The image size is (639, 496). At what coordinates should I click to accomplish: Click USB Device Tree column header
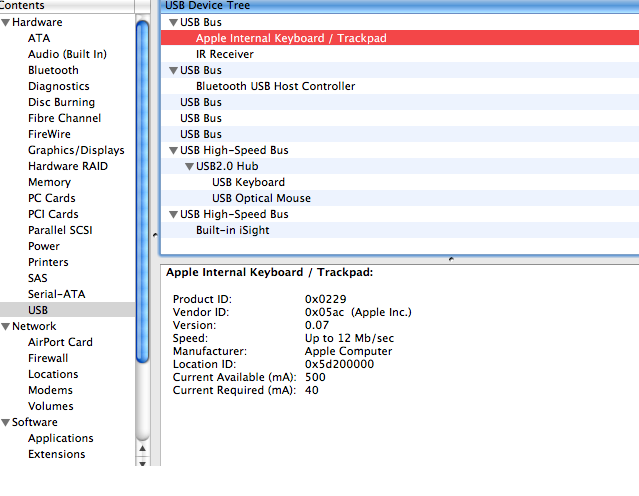(x=400, y=6)
